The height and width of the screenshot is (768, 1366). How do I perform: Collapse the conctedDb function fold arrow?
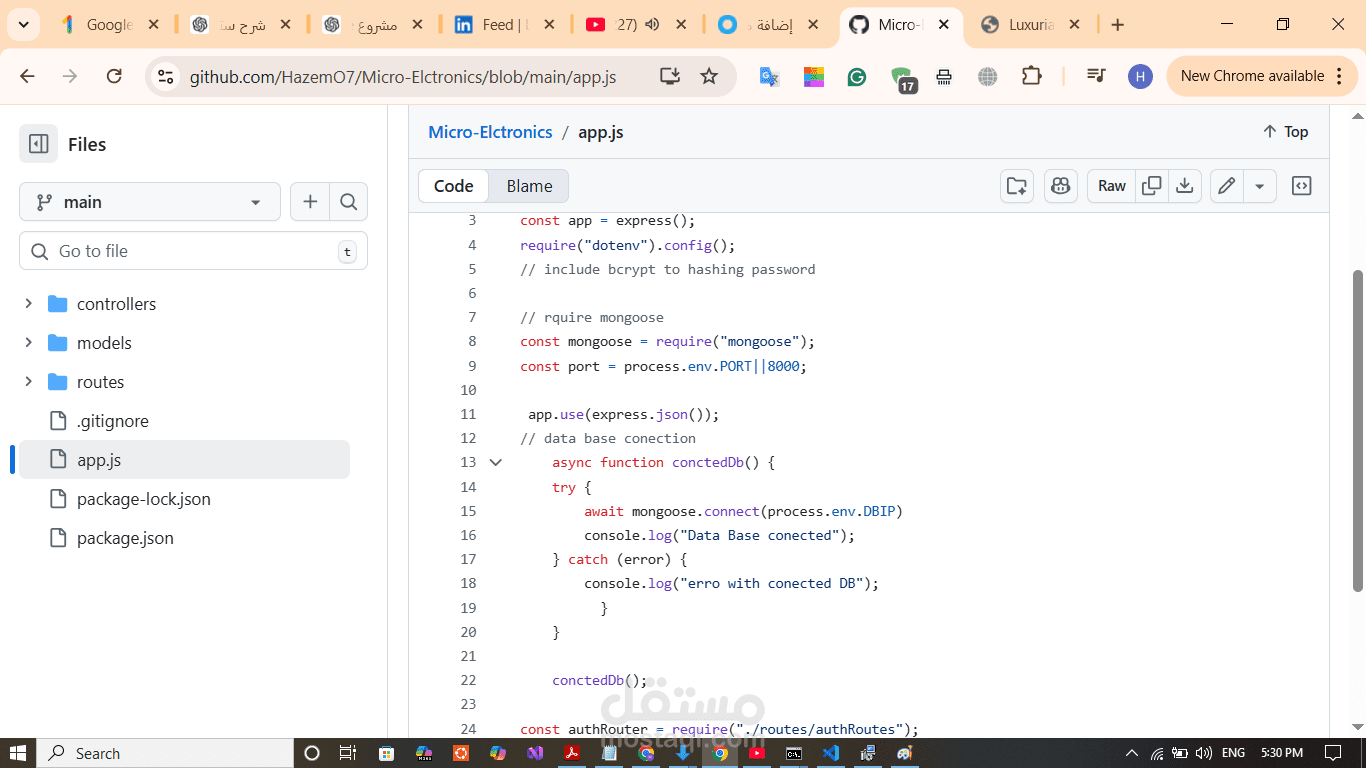(495, 462)
